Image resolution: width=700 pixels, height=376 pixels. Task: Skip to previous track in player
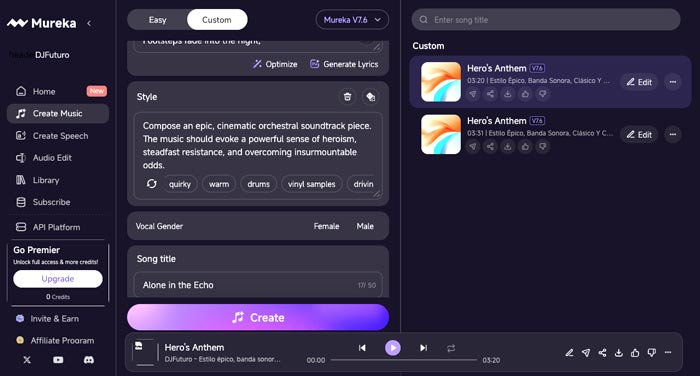[x=362, y=348]
